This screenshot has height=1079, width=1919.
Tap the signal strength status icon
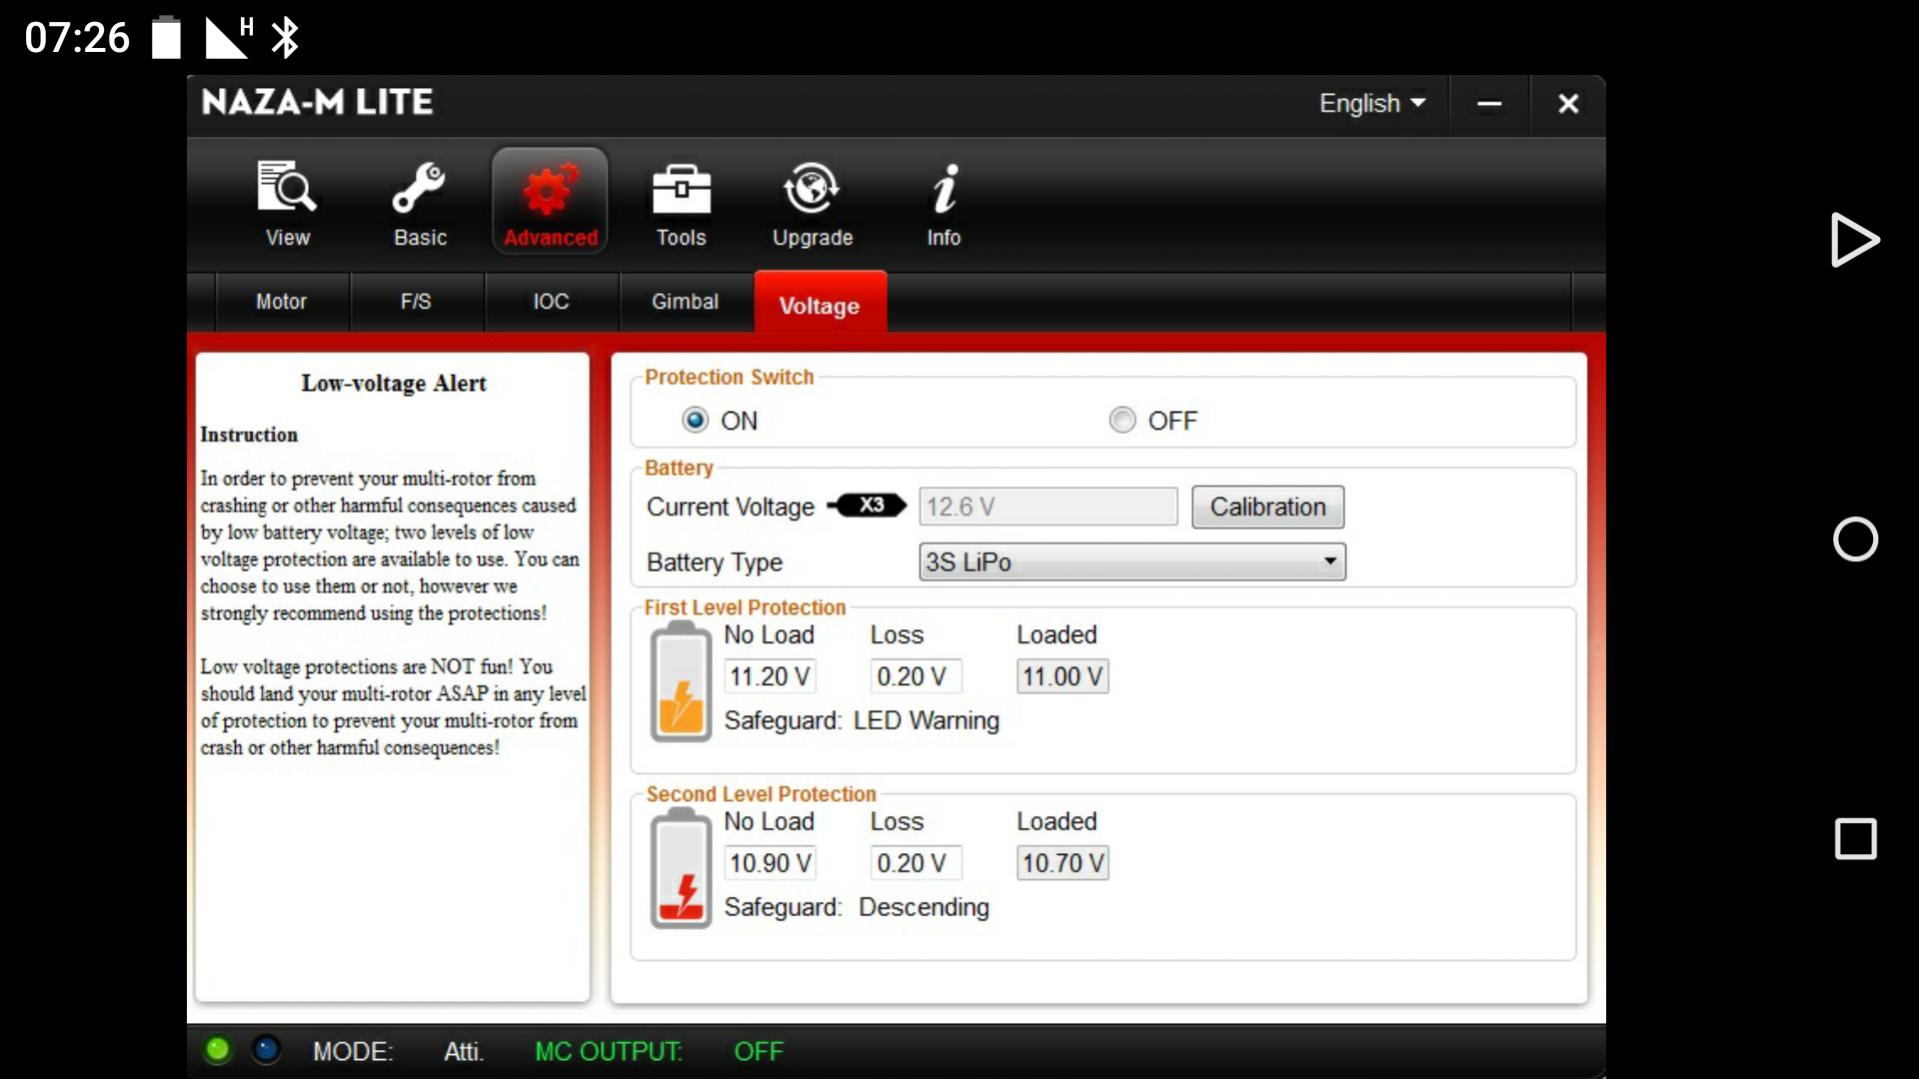coord(229,38)
